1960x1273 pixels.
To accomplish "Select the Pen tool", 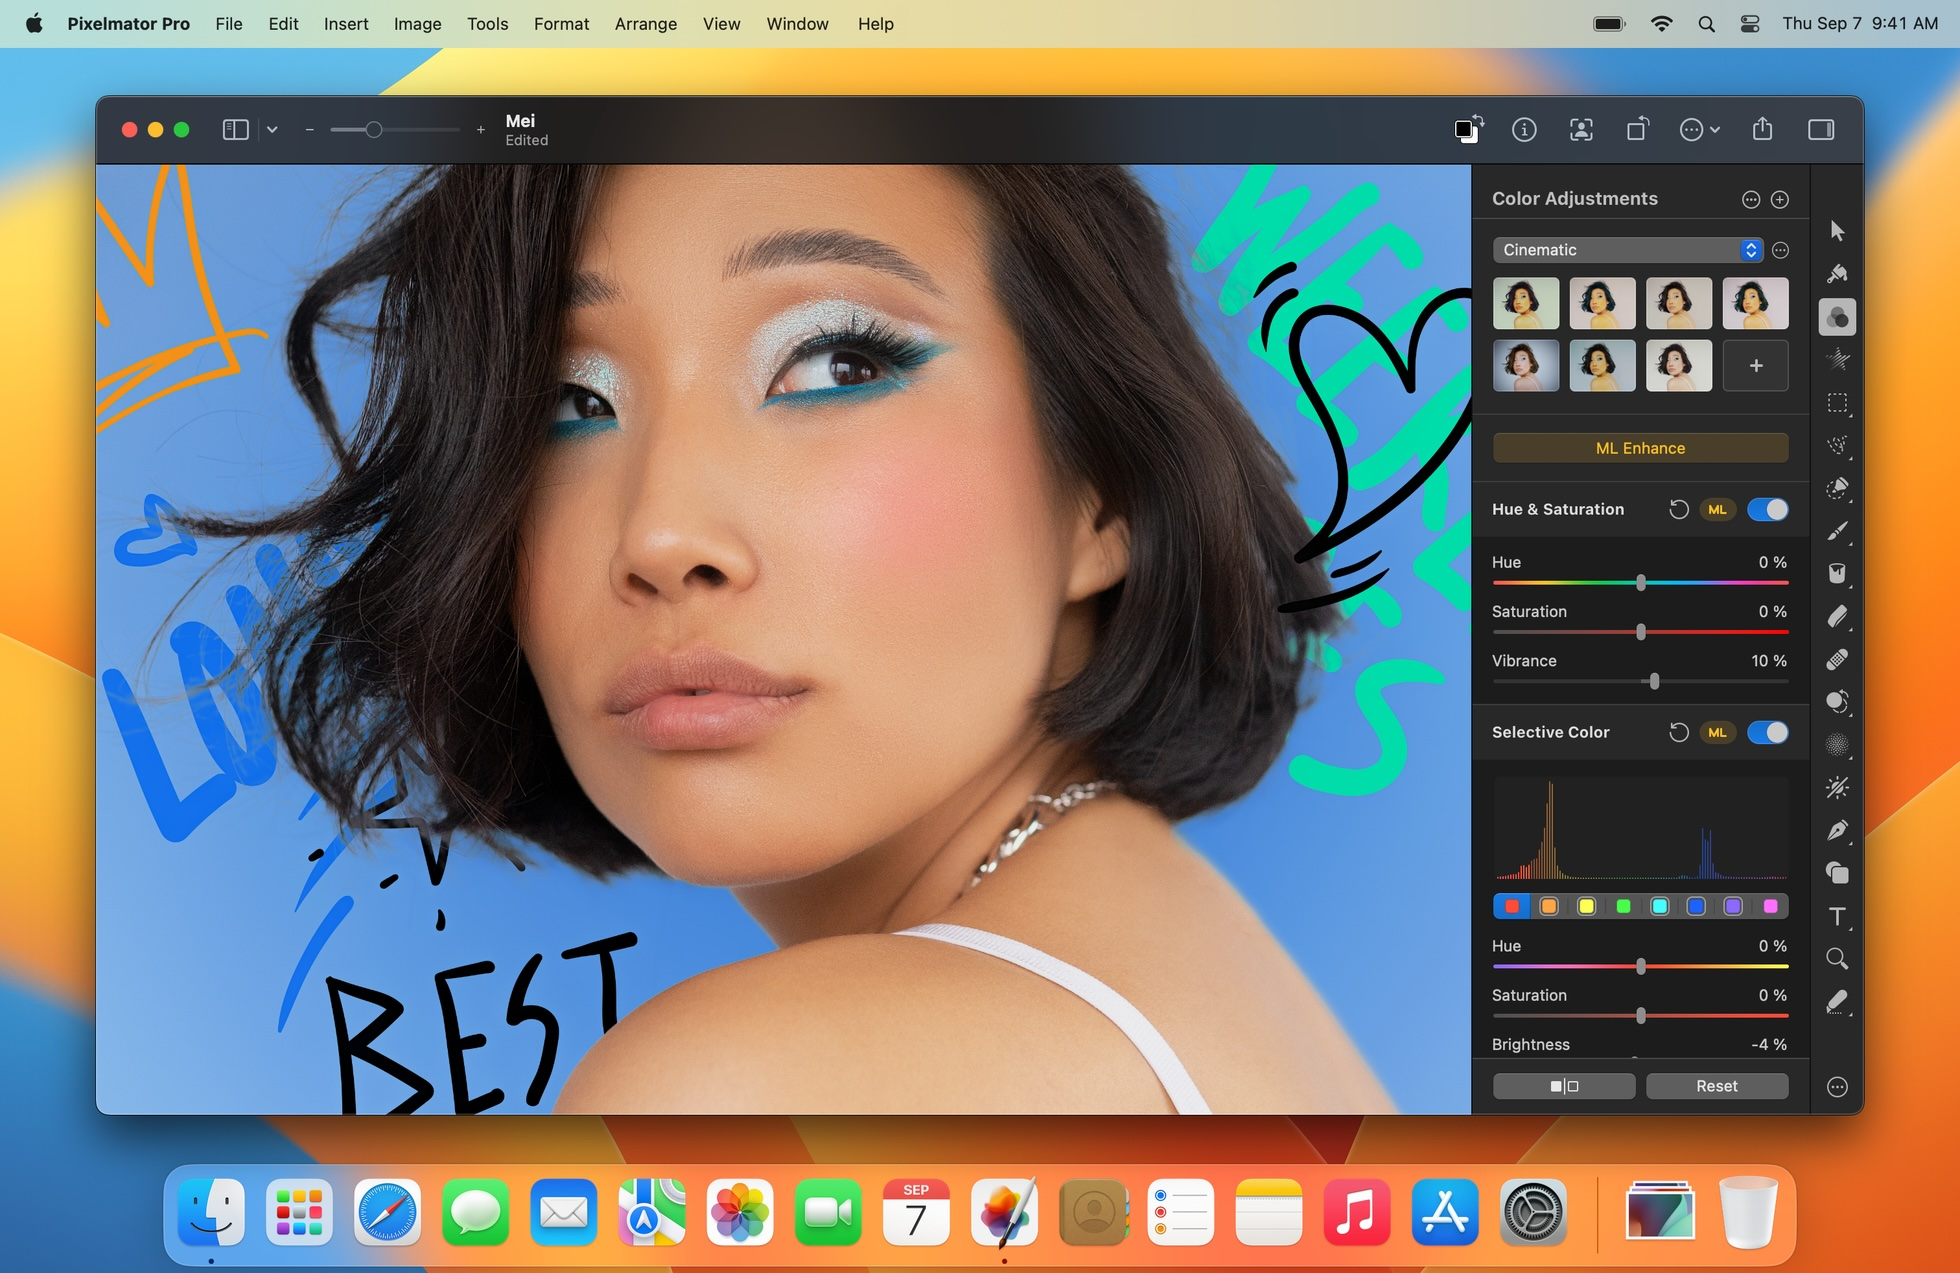I will coord(1837,831).
